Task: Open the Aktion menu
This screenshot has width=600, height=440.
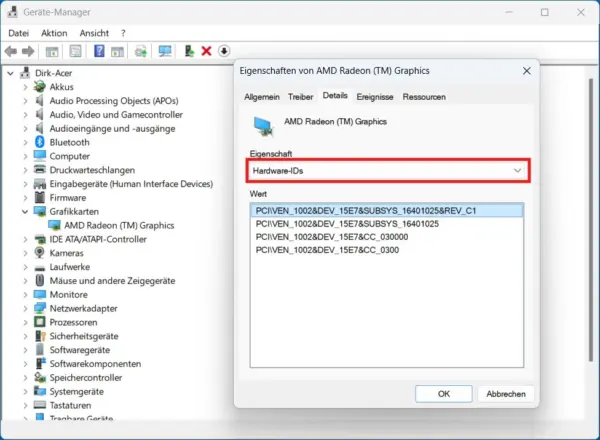Action: (54, 33)
